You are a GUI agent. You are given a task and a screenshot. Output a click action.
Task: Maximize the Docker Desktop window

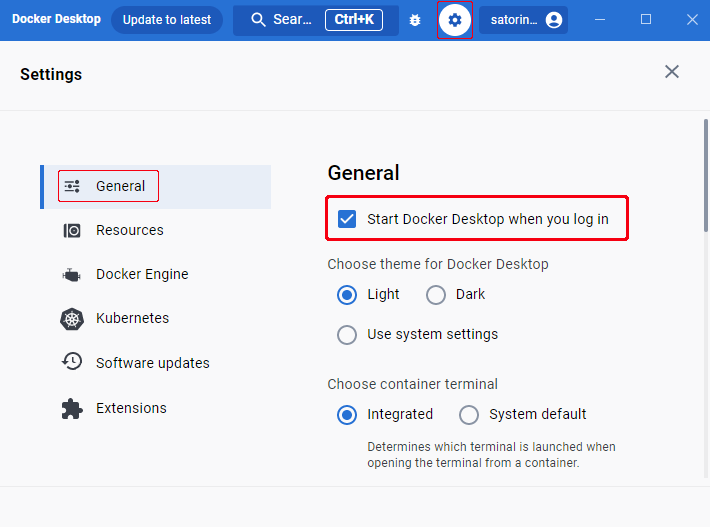[646, 19]
